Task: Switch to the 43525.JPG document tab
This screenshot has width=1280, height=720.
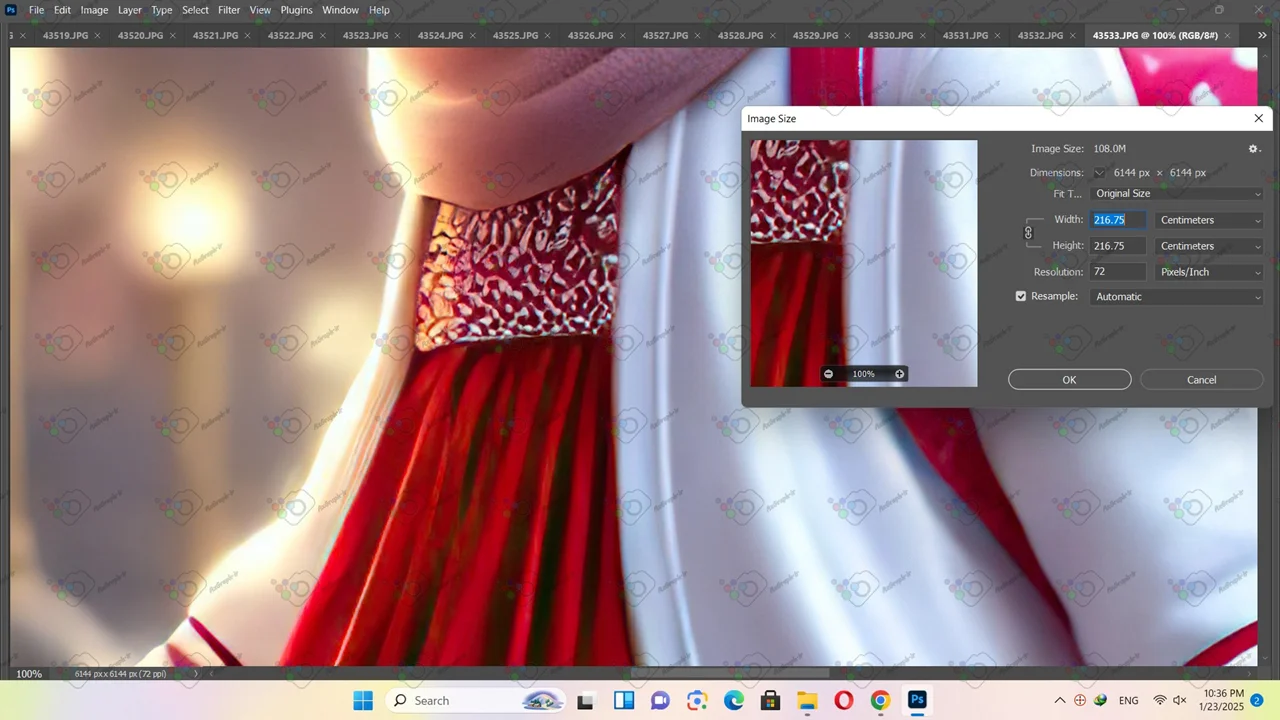Action: (x=515, y=35)
